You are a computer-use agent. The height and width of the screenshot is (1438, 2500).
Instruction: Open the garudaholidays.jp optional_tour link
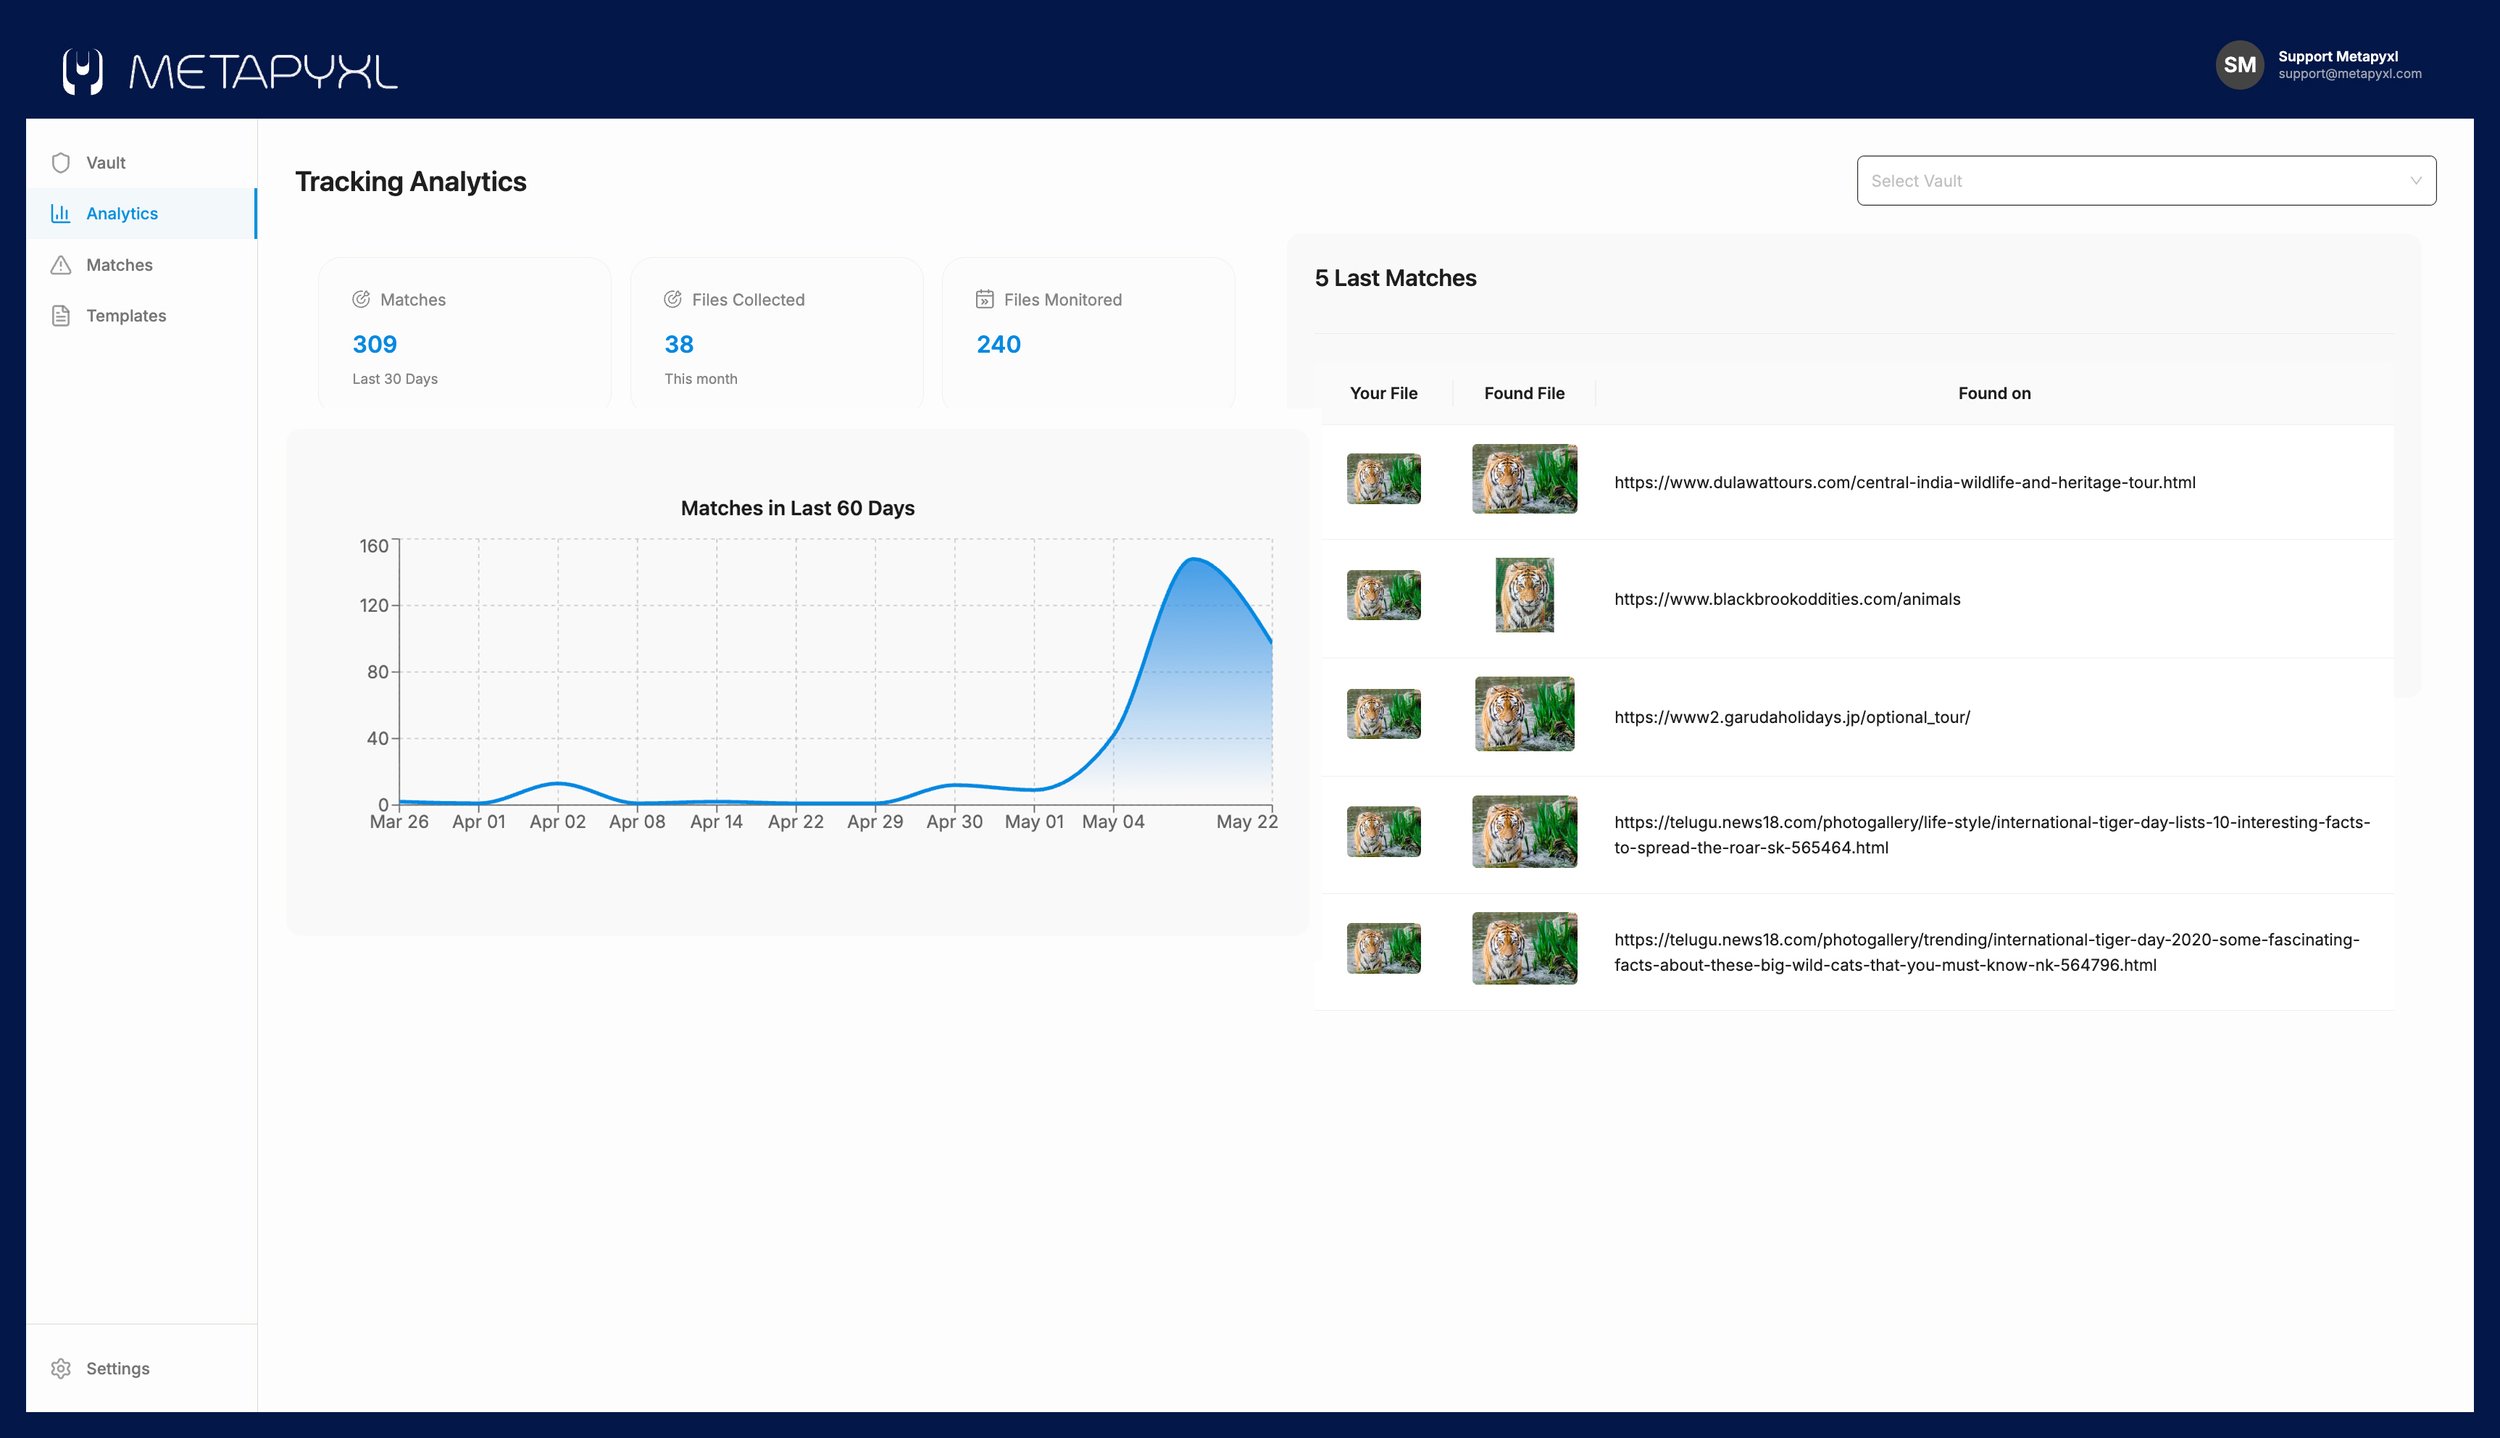click(x=1792, y=717)
